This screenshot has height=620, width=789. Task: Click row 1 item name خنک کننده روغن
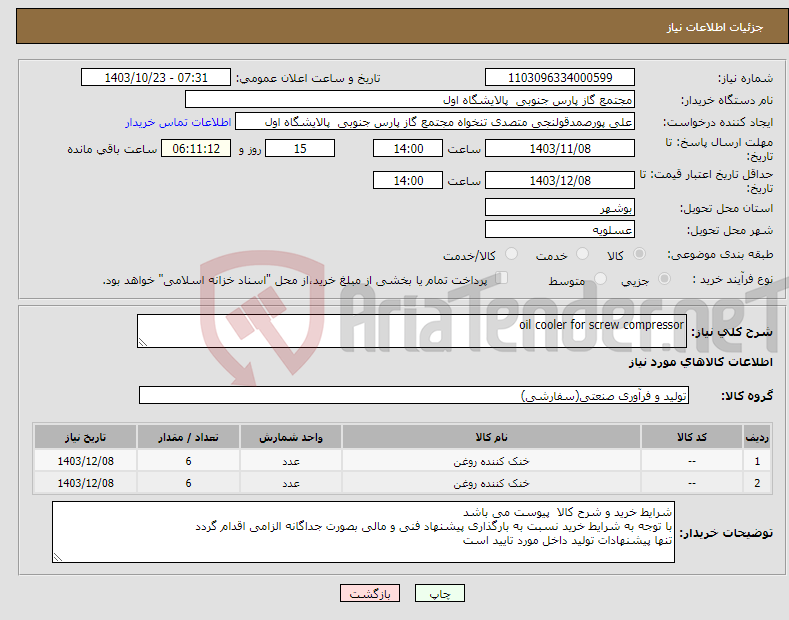point(491,461)
